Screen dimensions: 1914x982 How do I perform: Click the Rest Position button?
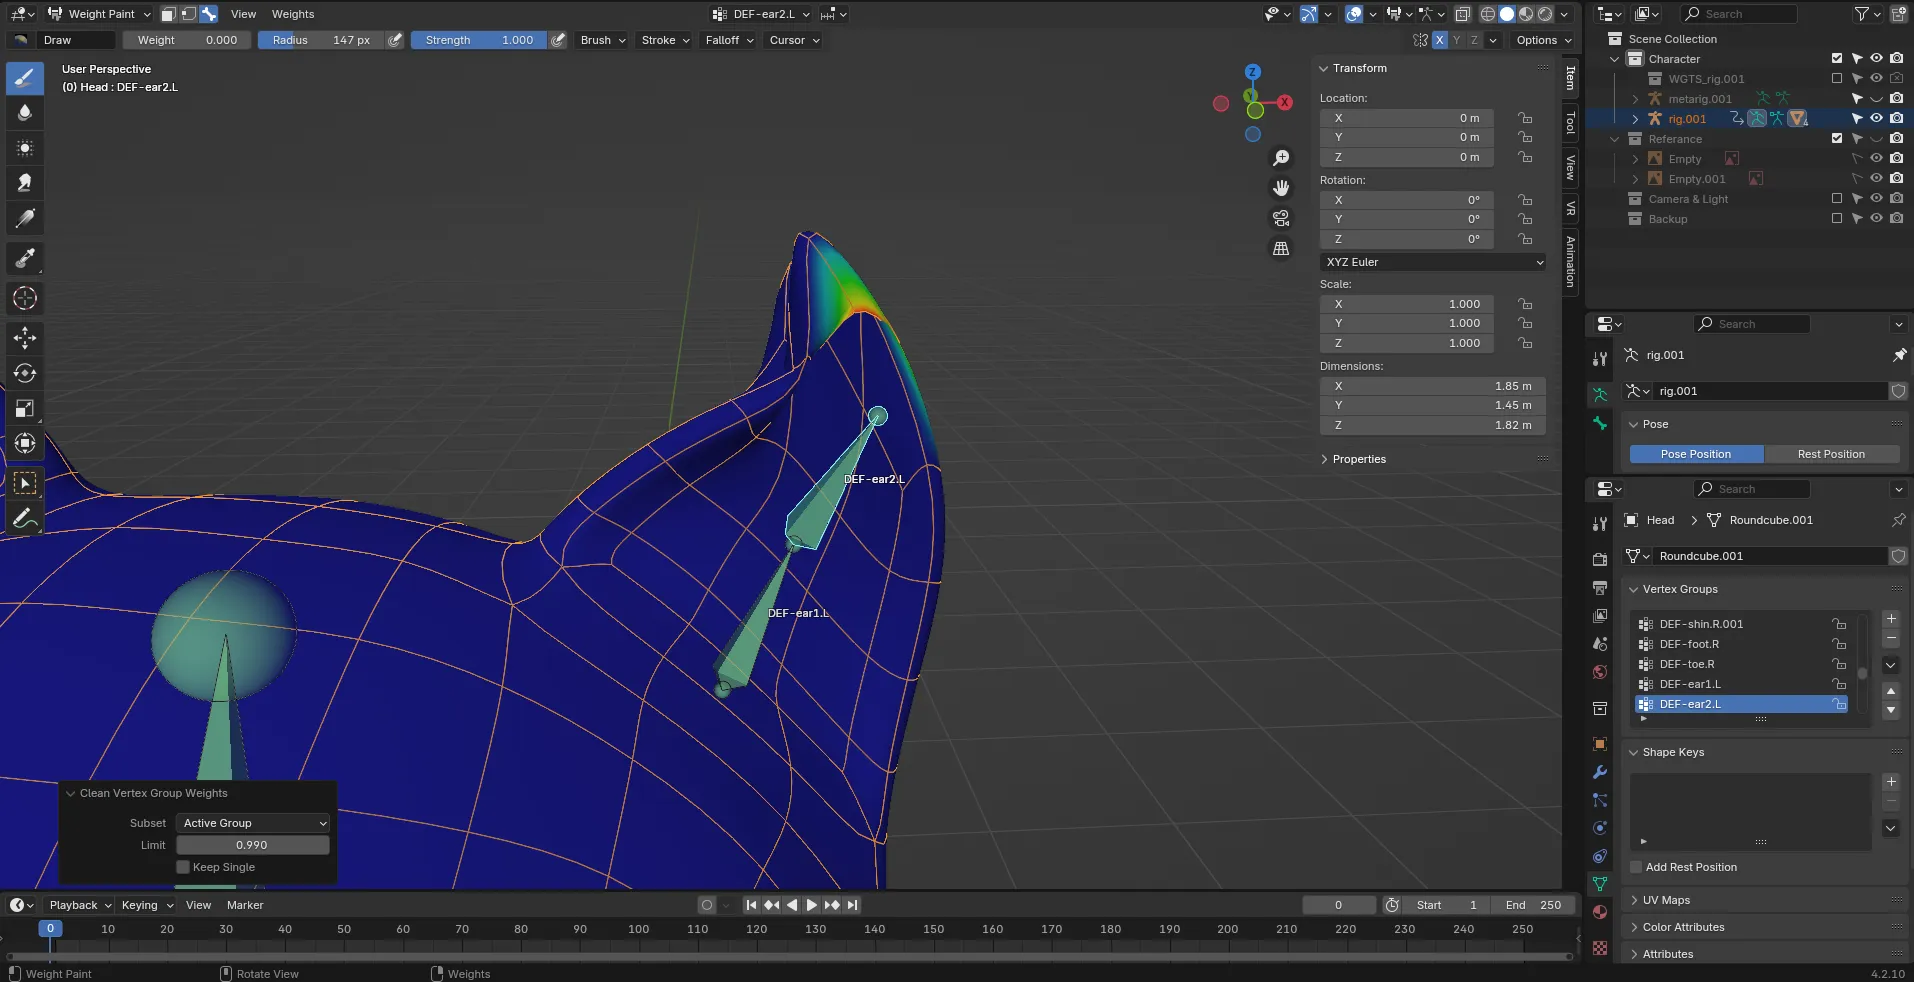coord(1831,454)
